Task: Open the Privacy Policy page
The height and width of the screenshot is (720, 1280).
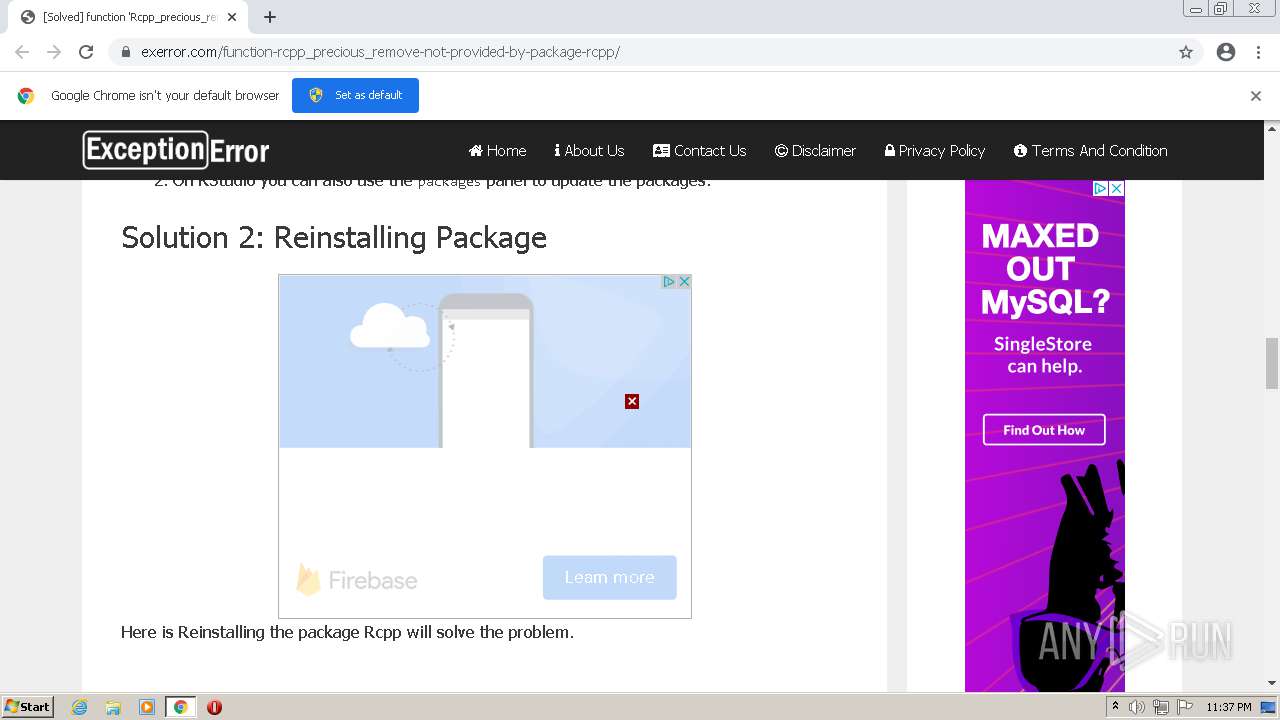Action: coord(935,151)
